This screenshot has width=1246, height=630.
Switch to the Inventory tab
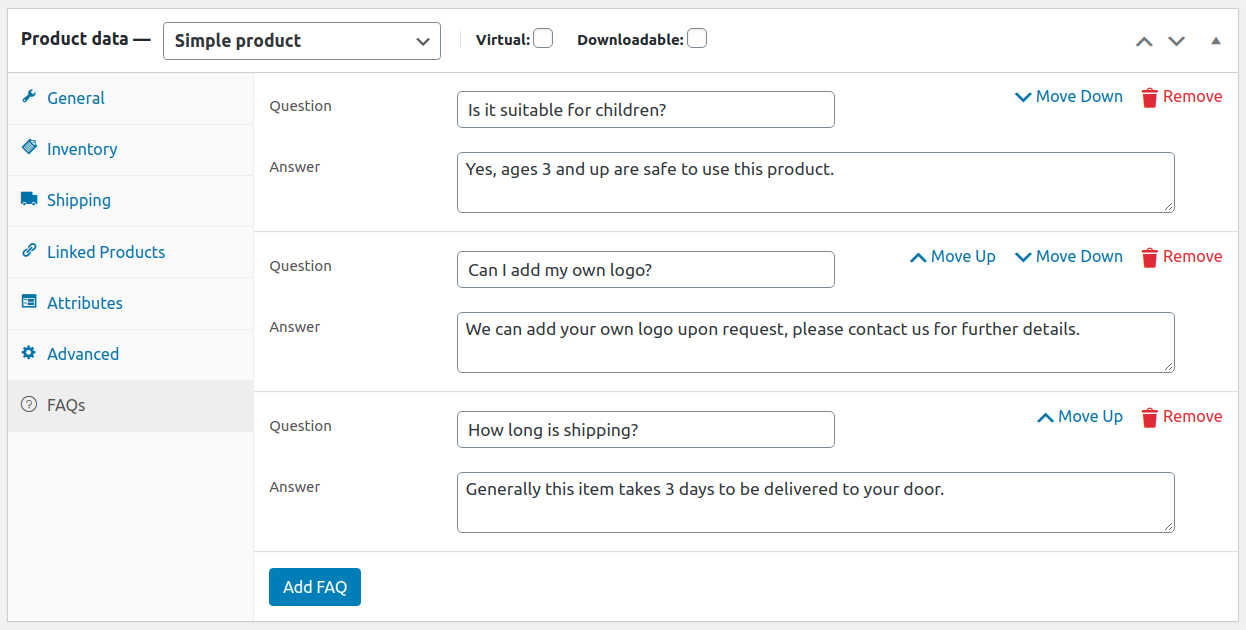82,149
